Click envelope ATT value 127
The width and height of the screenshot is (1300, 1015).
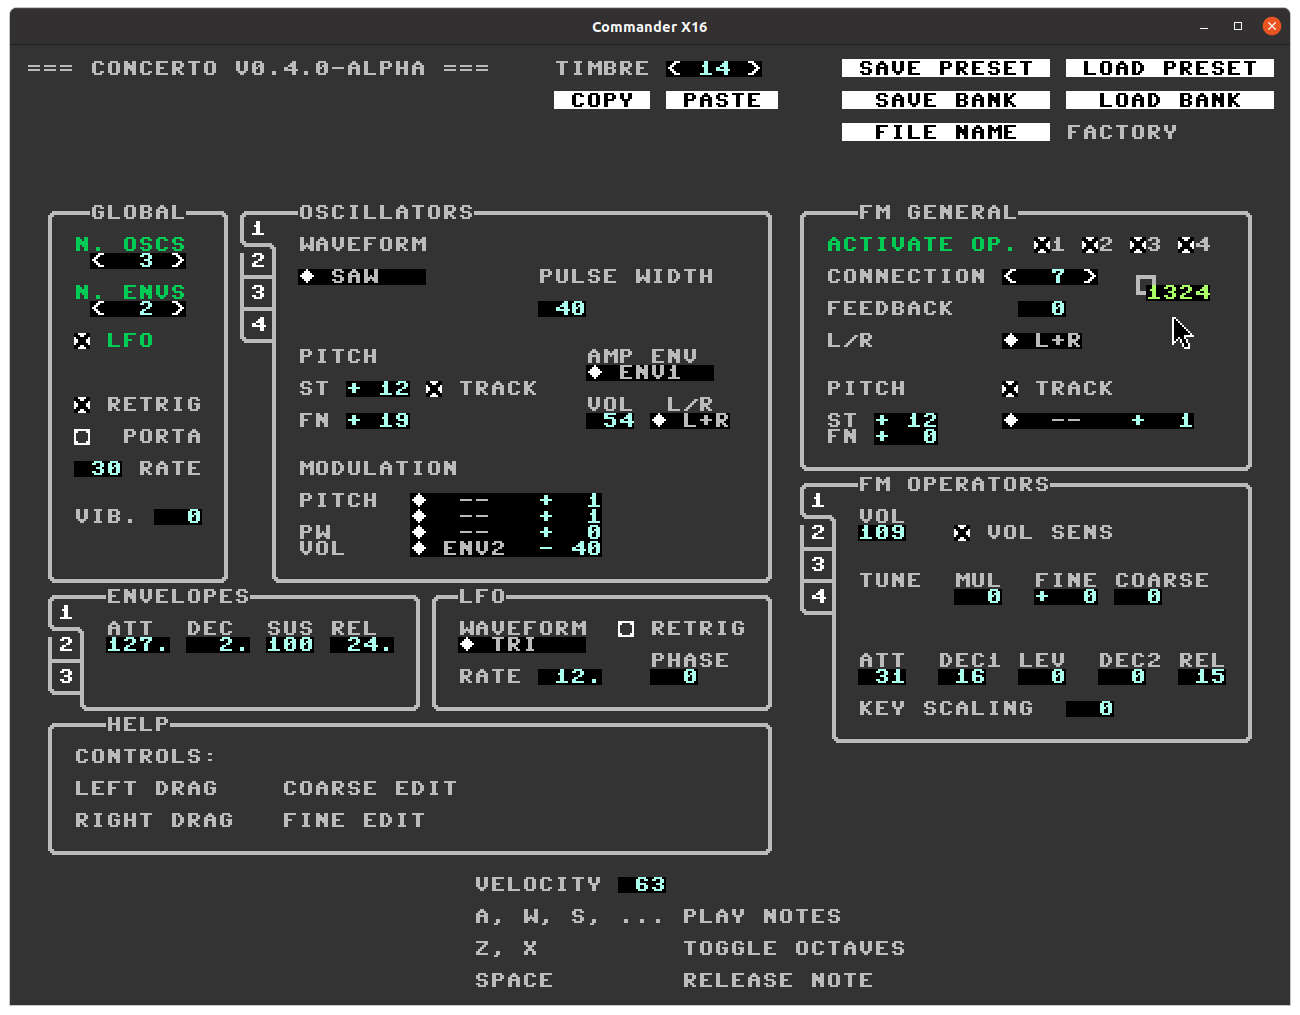click(138, 644)
